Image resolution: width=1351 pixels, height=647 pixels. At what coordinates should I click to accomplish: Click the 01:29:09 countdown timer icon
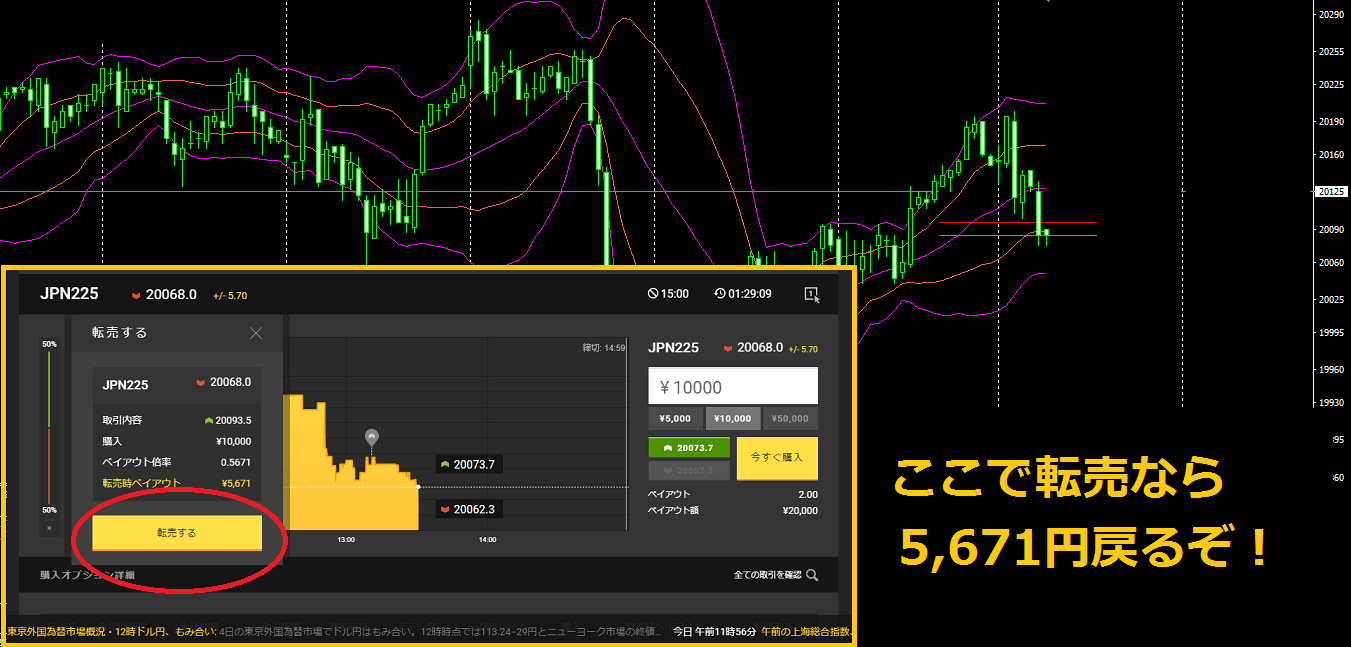tap(720, 294)
